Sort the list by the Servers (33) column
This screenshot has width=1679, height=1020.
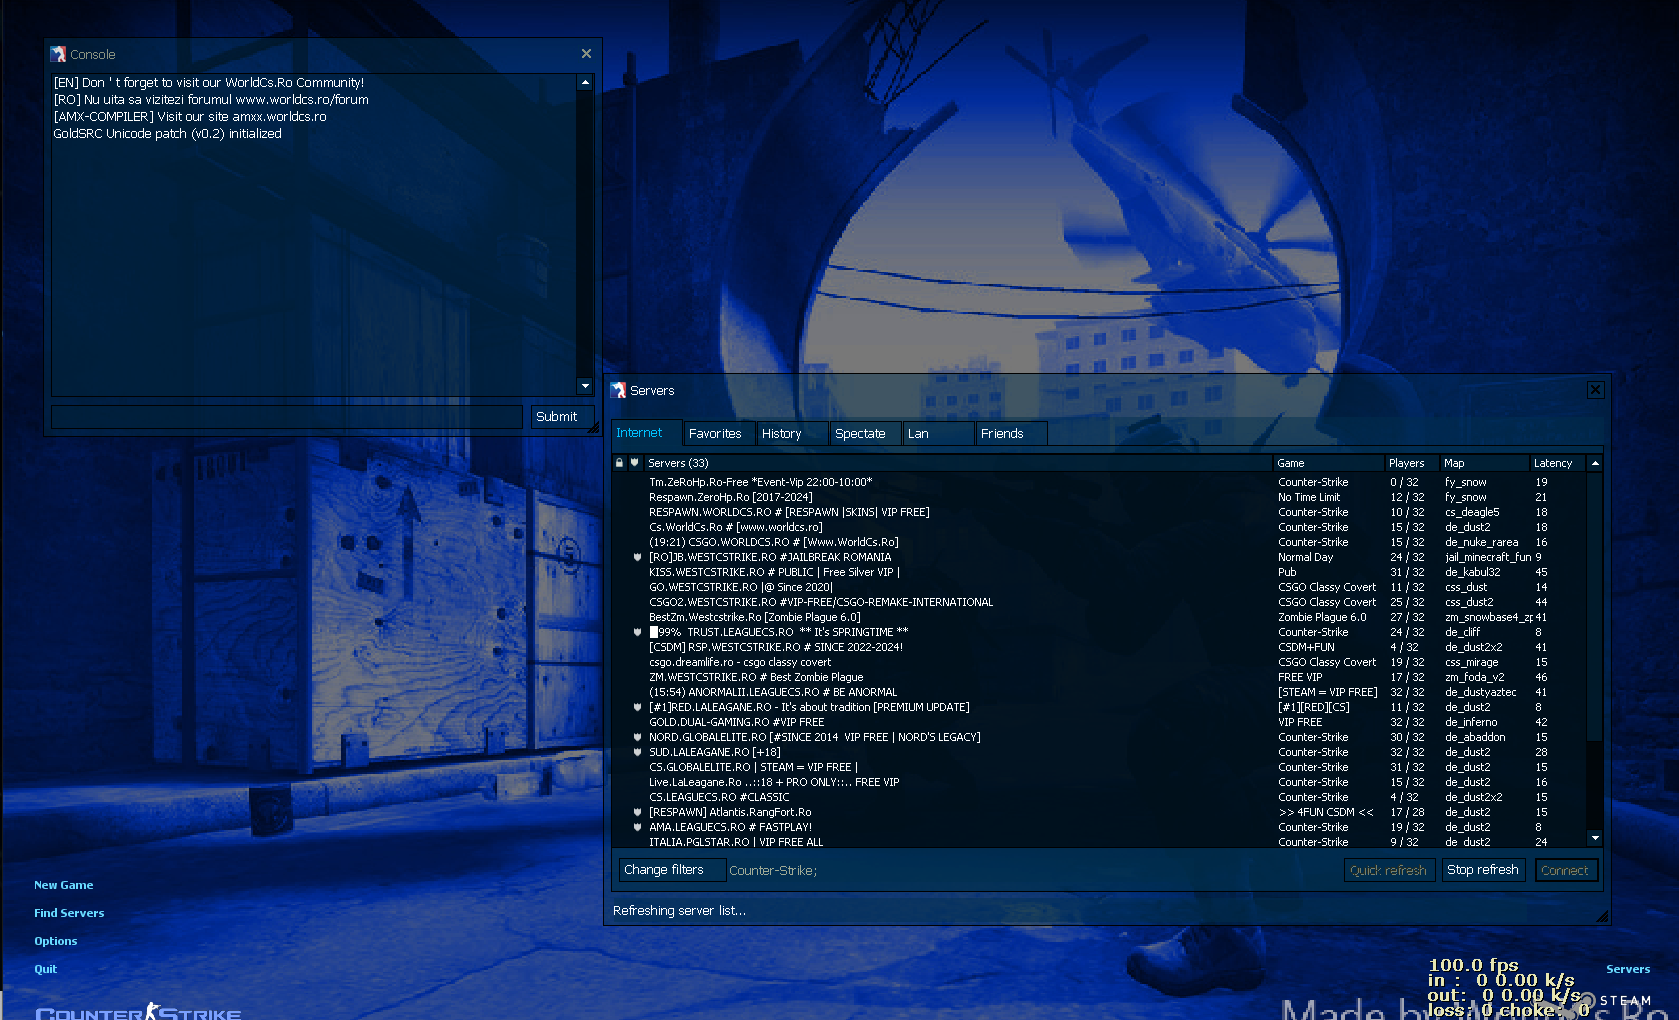click(958, 463)
